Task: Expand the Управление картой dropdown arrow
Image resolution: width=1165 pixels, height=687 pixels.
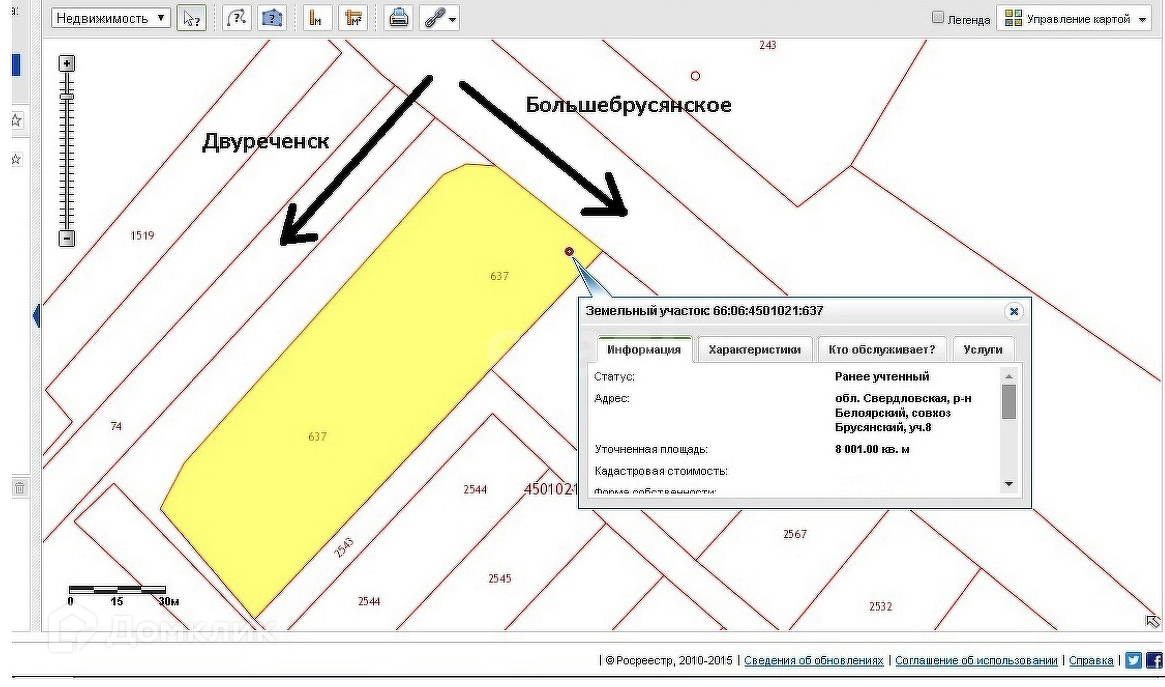Action: tap(1143, 19)
